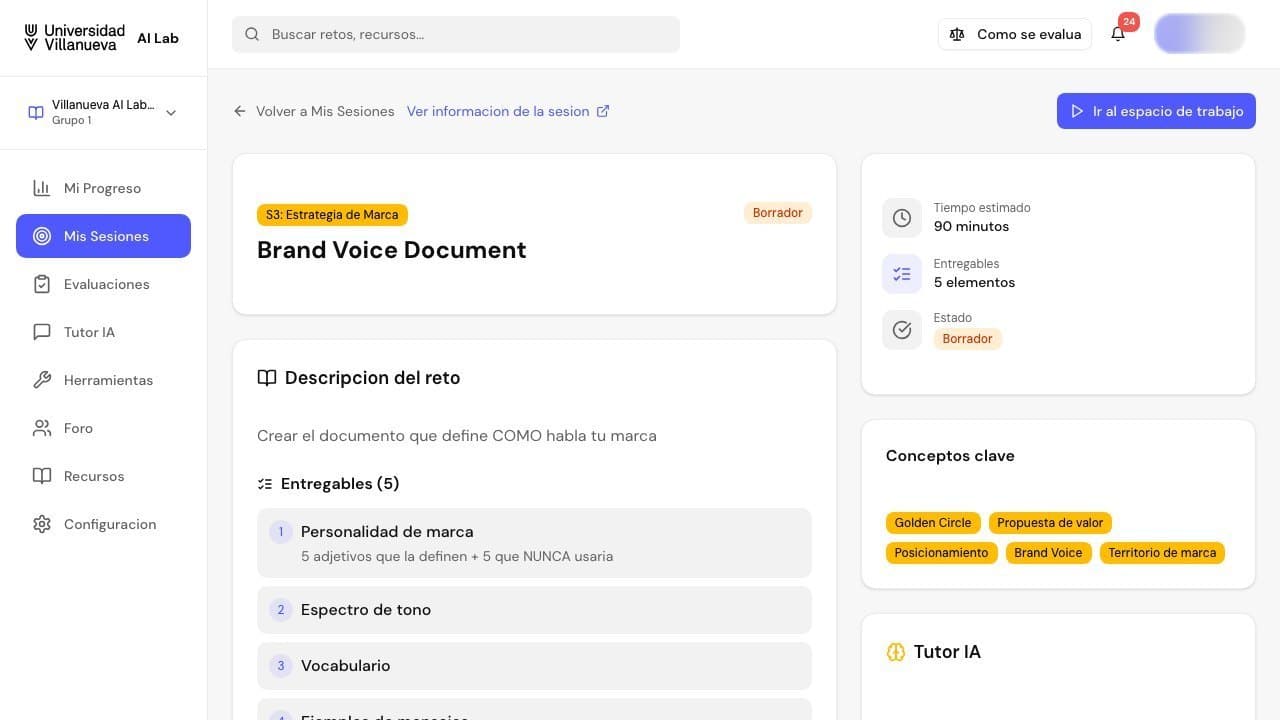Click the Tutor IA chat bubble icon
Image resolution: width=1280 pixels, height=720 pixels.
(42, 332)
